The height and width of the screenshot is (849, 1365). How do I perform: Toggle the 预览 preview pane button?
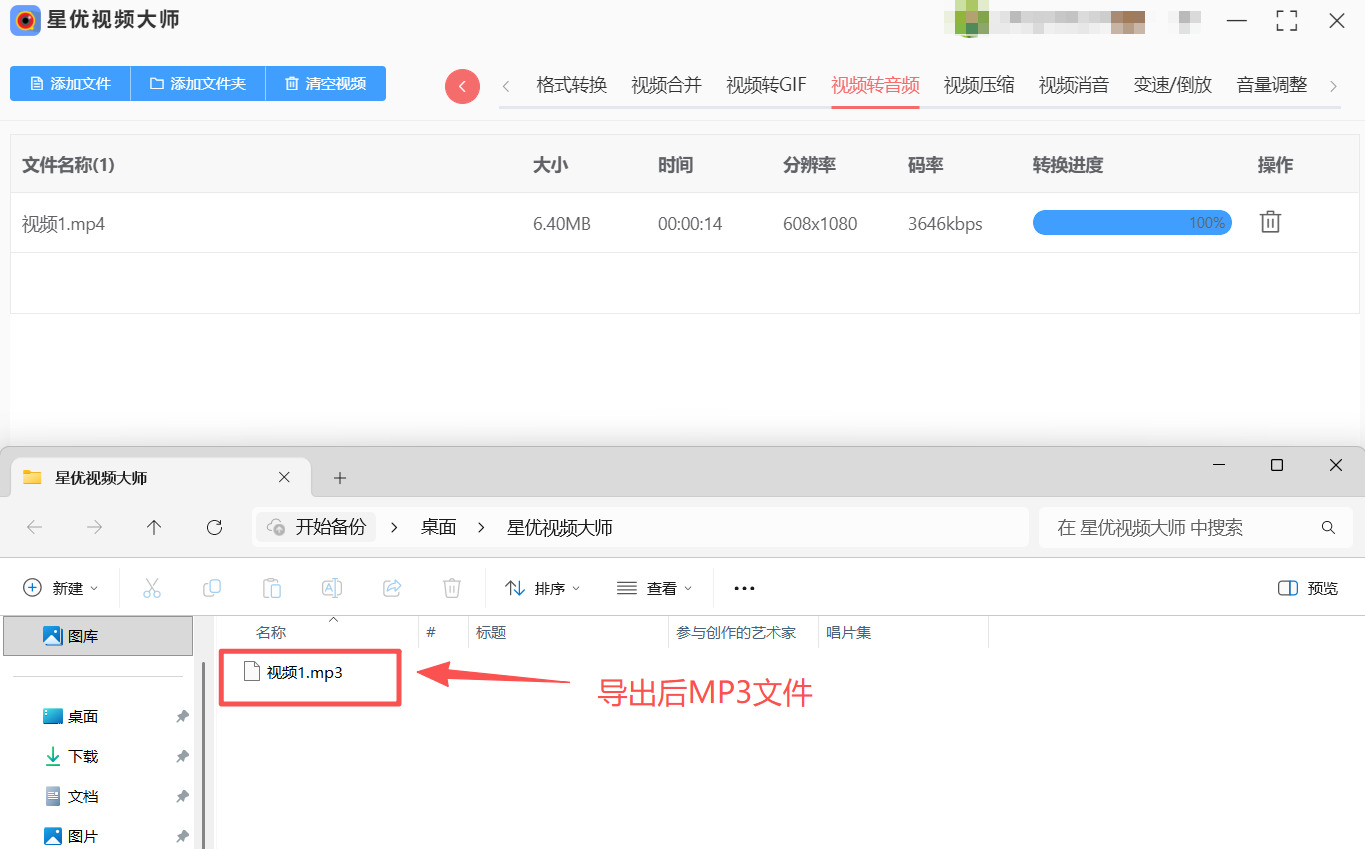1308,588
